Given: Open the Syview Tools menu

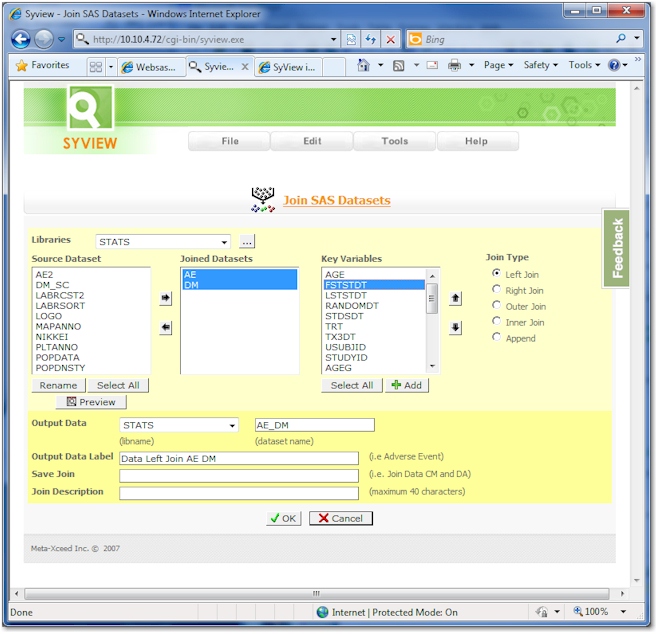Looking at the screenshot, I should click(x=394, y=141).
